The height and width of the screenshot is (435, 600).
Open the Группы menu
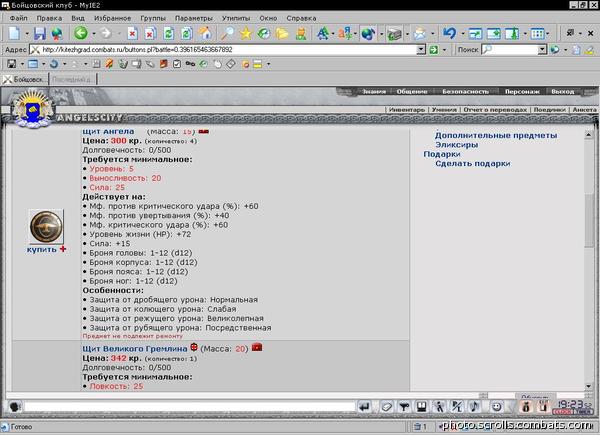point(153,18)
